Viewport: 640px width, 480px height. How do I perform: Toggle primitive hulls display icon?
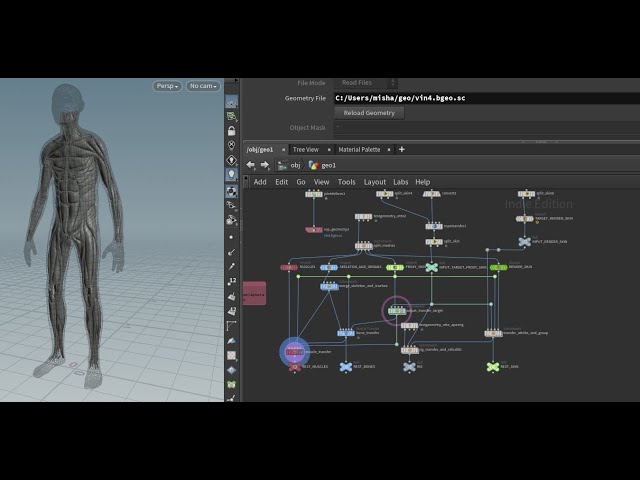[231, 325]
